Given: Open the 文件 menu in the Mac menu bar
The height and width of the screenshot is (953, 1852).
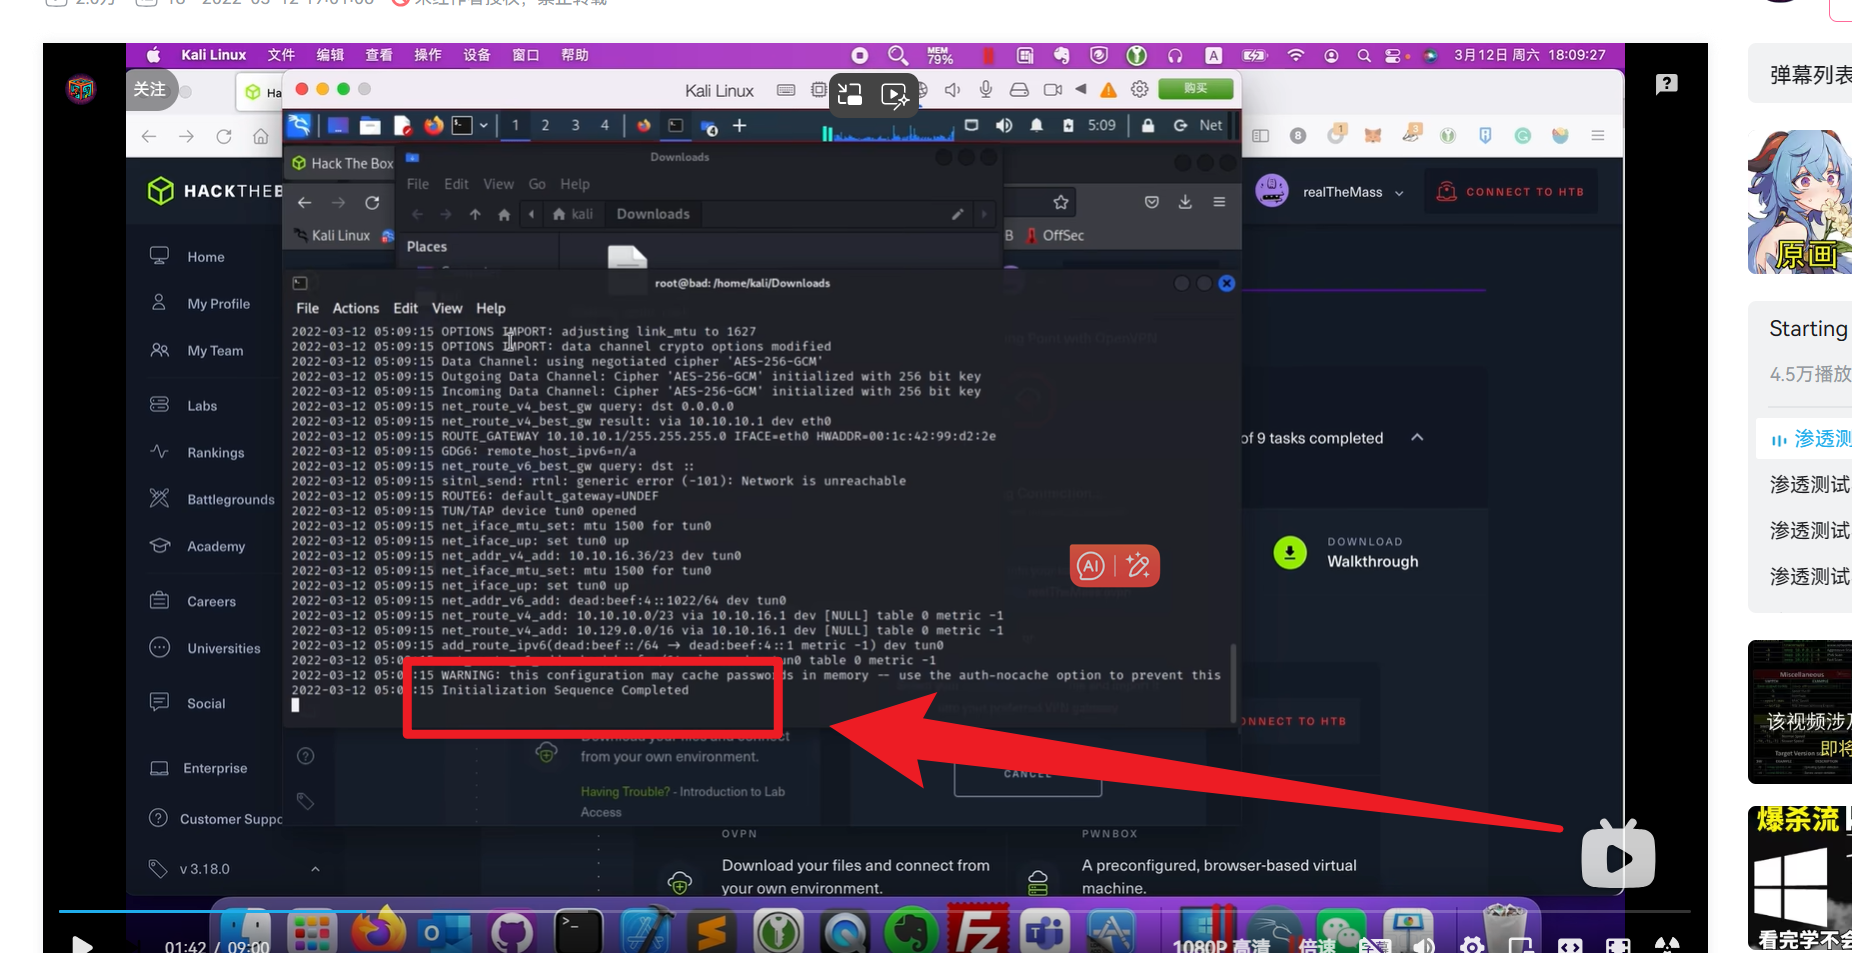Looking at the screenshot, I should pyautogui.click(x=281, y=55).
